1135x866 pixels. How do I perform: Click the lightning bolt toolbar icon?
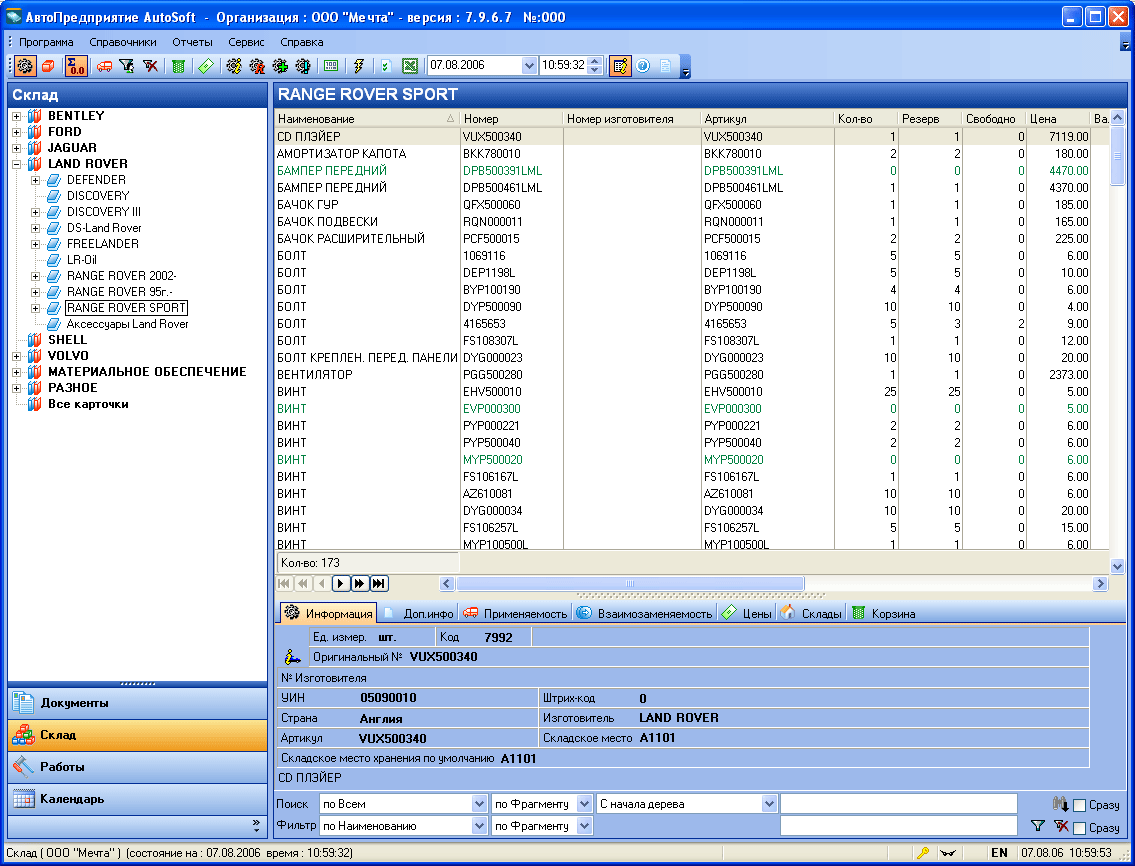click(x=358, y=66)
